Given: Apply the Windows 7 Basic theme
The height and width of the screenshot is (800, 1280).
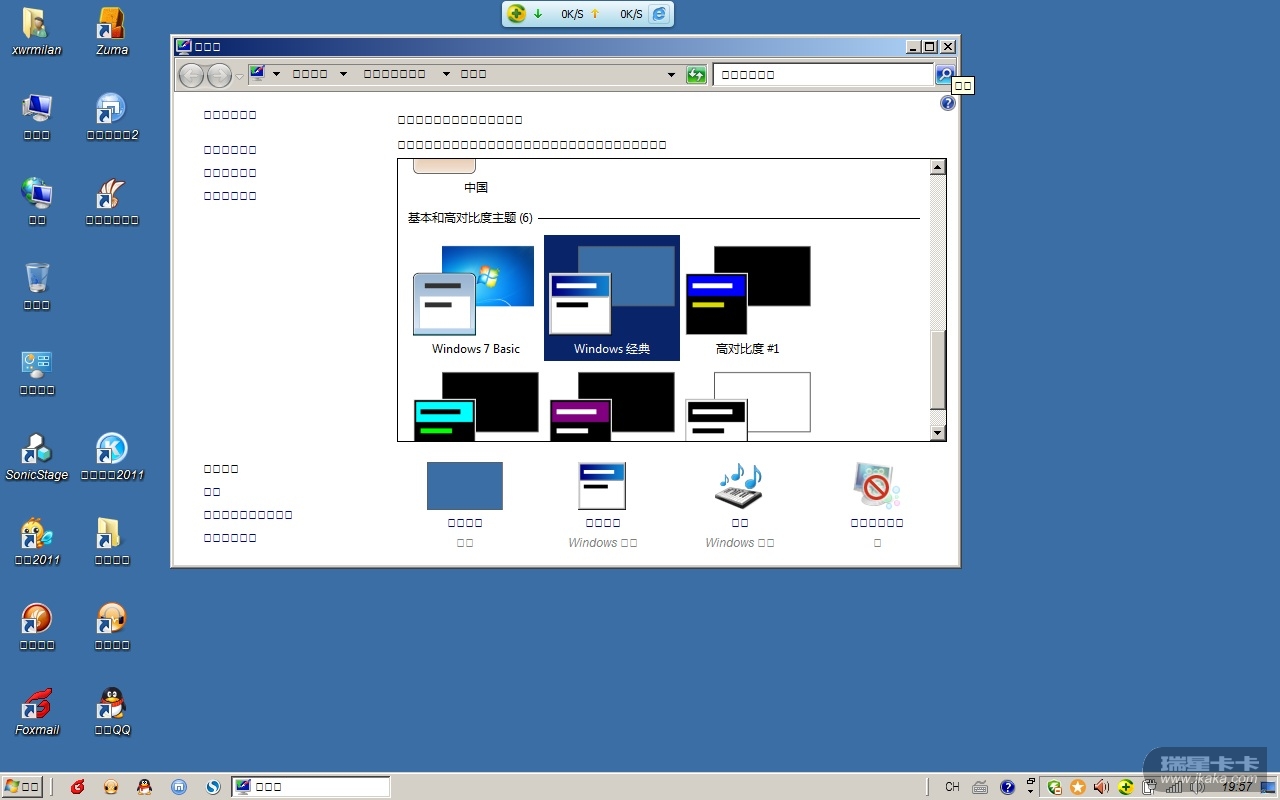Looking at the screenshot, I should (476, 298).
